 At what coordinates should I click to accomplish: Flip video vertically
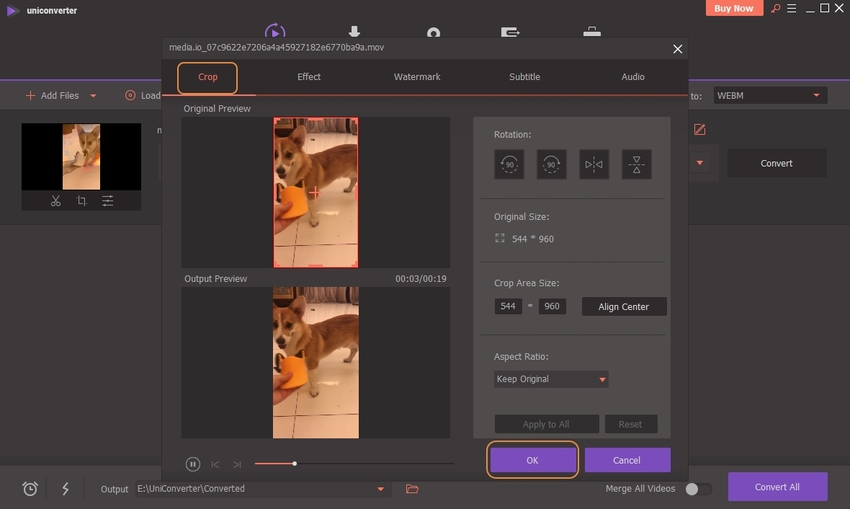tap(636, 165)
